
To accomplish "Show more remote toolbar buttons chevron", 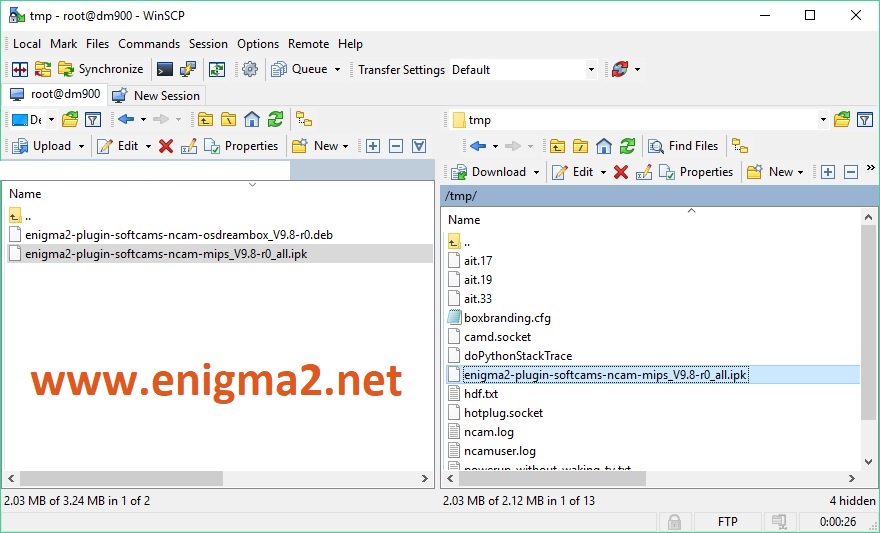I will (x=870, y=168).
